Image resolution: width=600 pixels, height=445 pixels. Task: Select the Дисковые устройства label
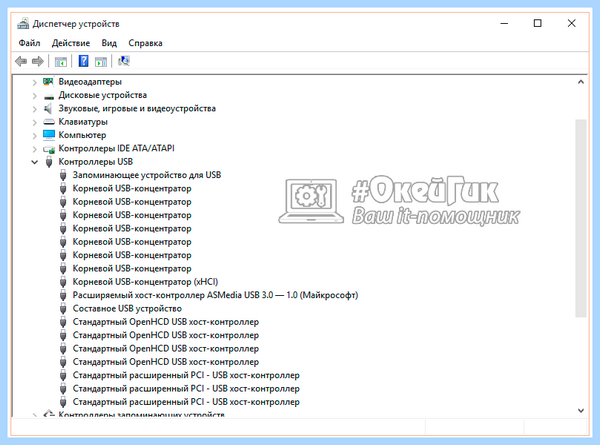click(103, 95)
